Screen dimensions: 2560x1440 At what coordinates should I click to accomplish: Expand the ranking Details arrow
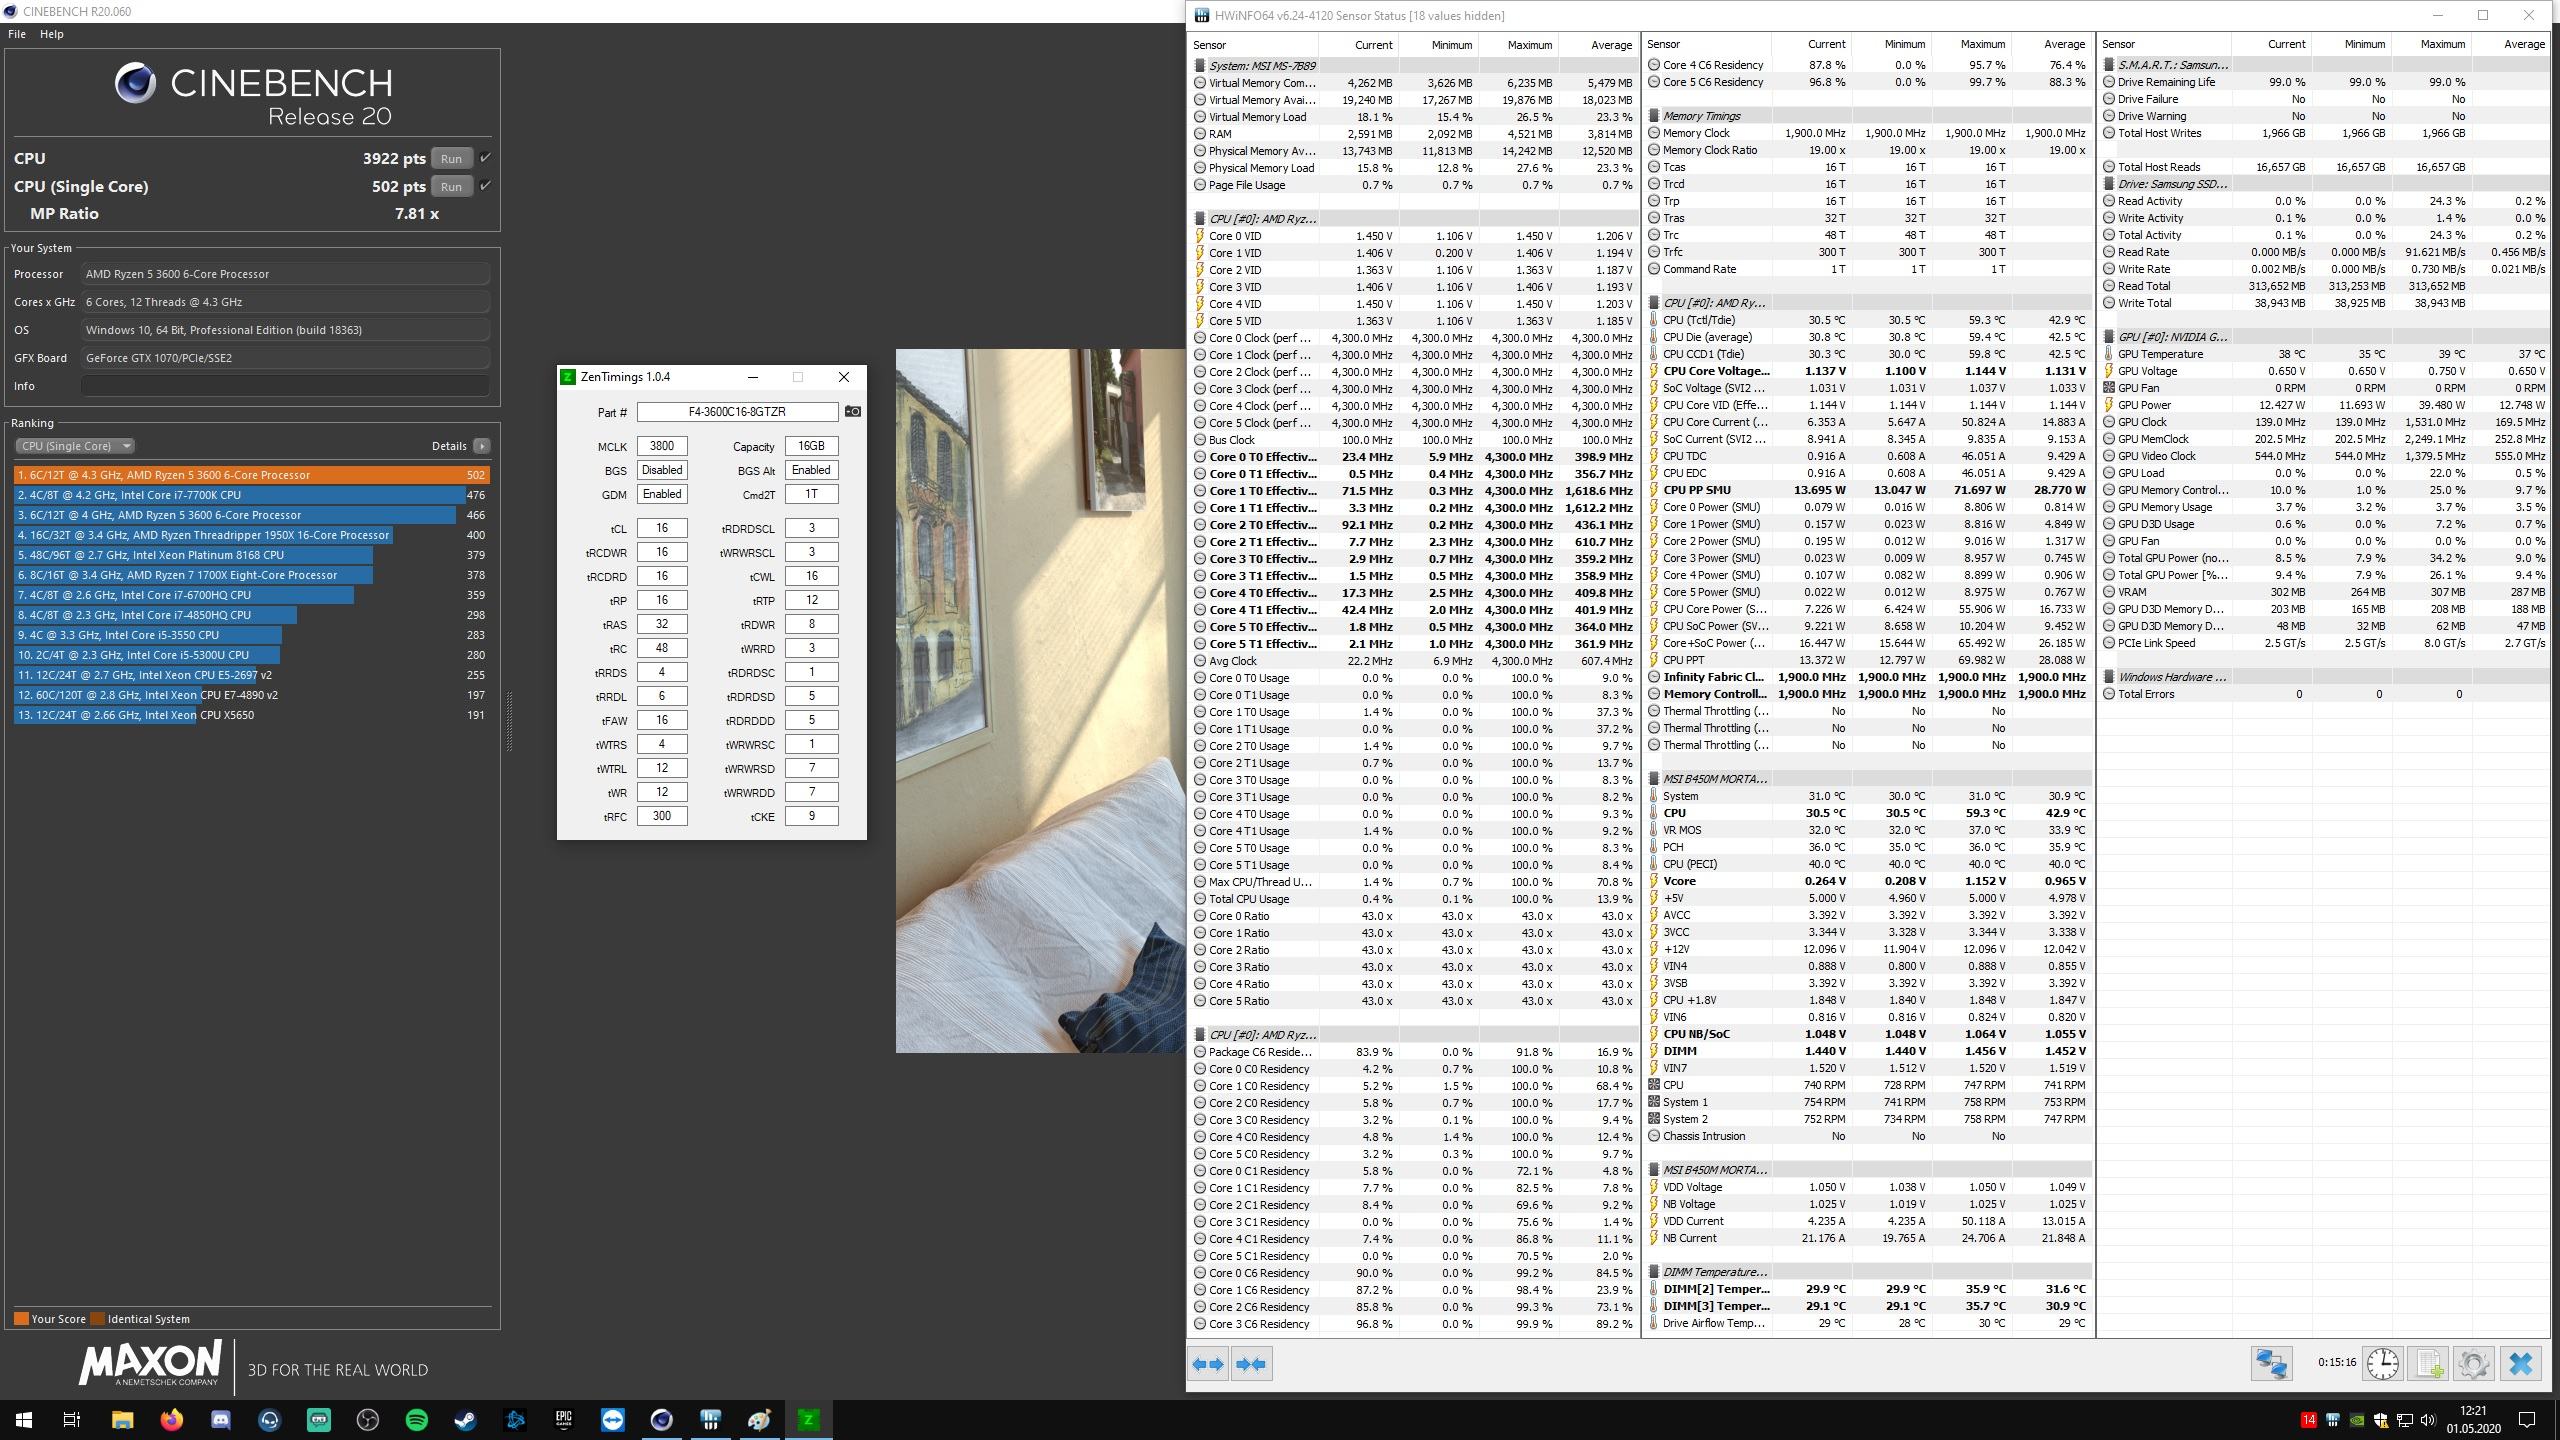coord(482,446)
